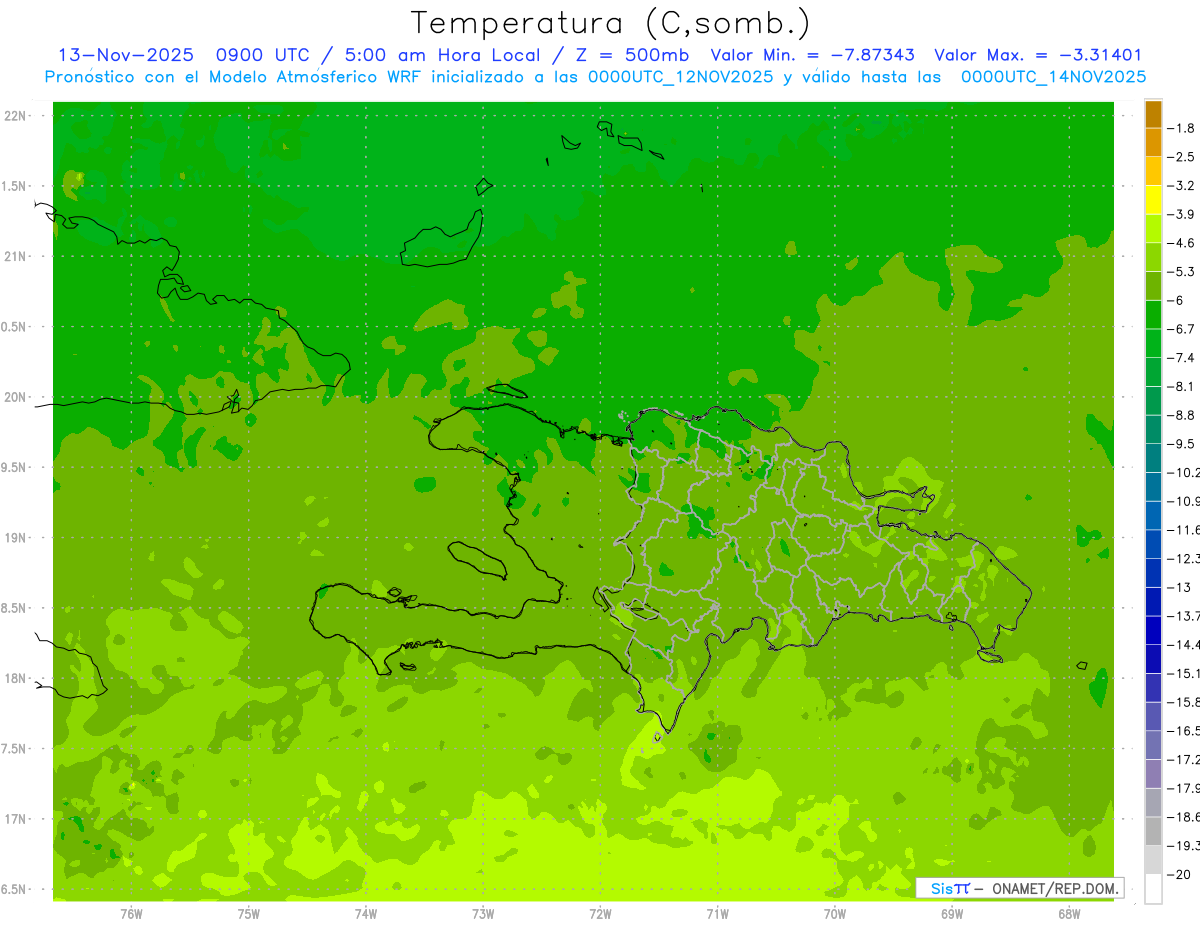
Task: Click the "-7.4" colorbar value
Action: 1183,358
